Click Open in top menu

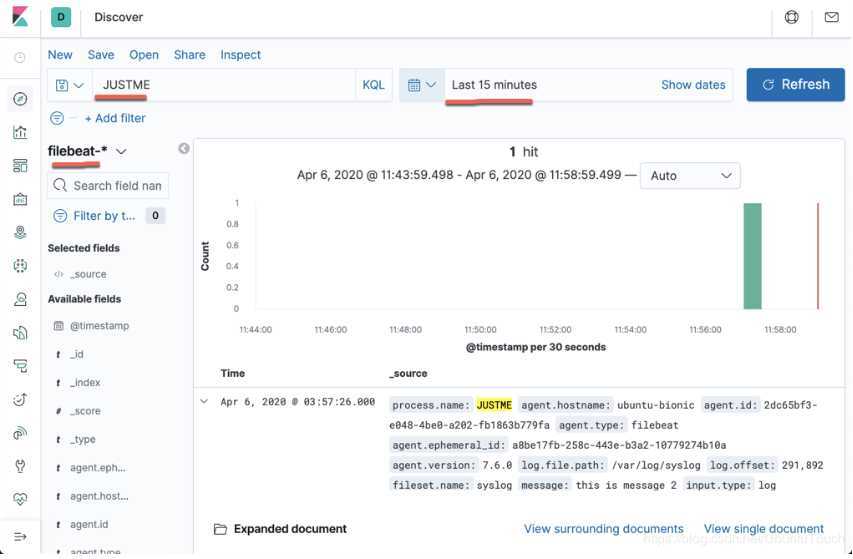144,55
